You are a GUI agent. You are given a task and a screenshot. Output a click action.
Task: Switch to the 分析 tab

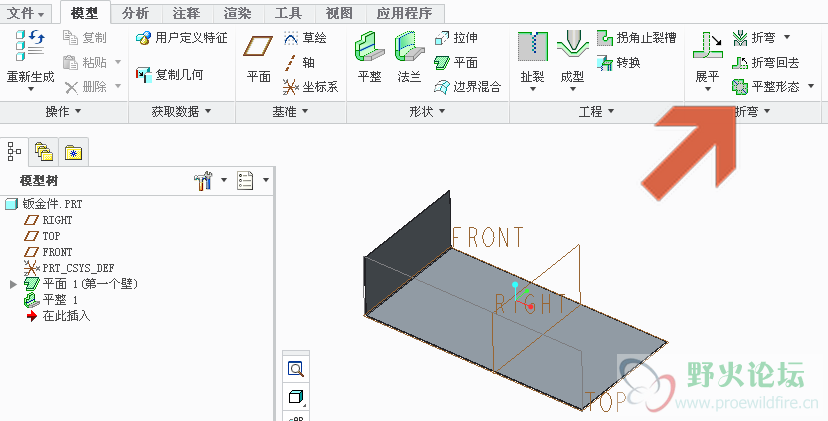(x=136, y=13)
